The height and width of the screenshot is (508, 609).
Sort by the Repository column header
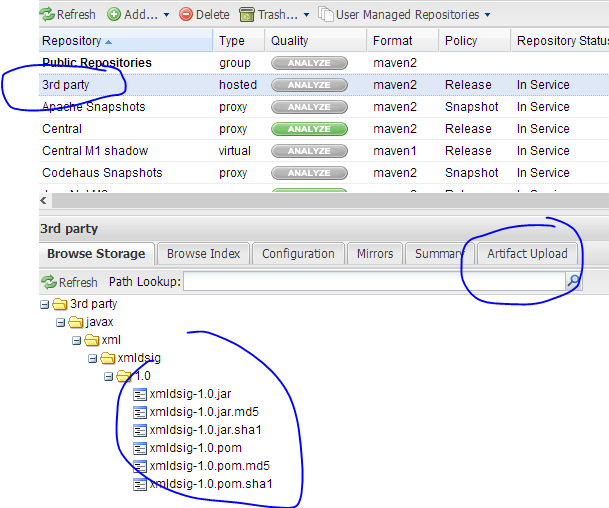pos(125,40)
